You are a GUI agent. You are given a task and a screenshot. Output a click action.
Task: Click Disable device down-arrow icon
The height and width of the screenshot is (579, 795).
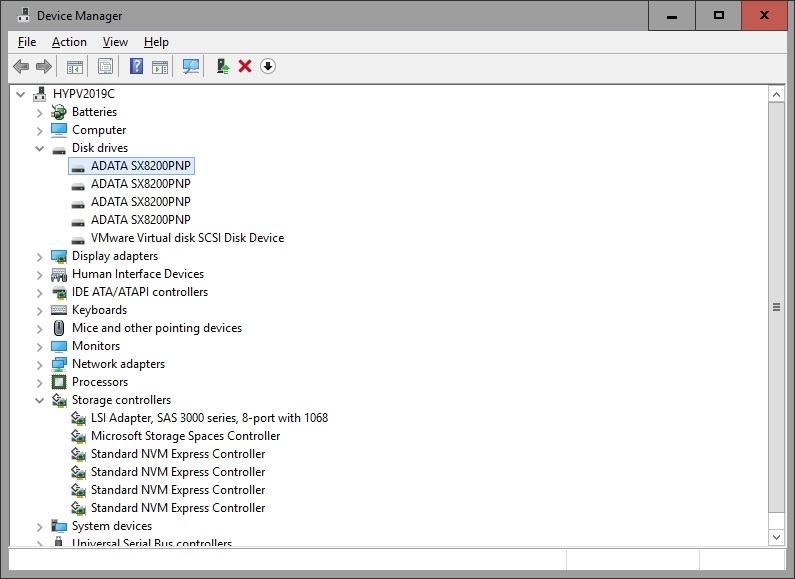268,66
